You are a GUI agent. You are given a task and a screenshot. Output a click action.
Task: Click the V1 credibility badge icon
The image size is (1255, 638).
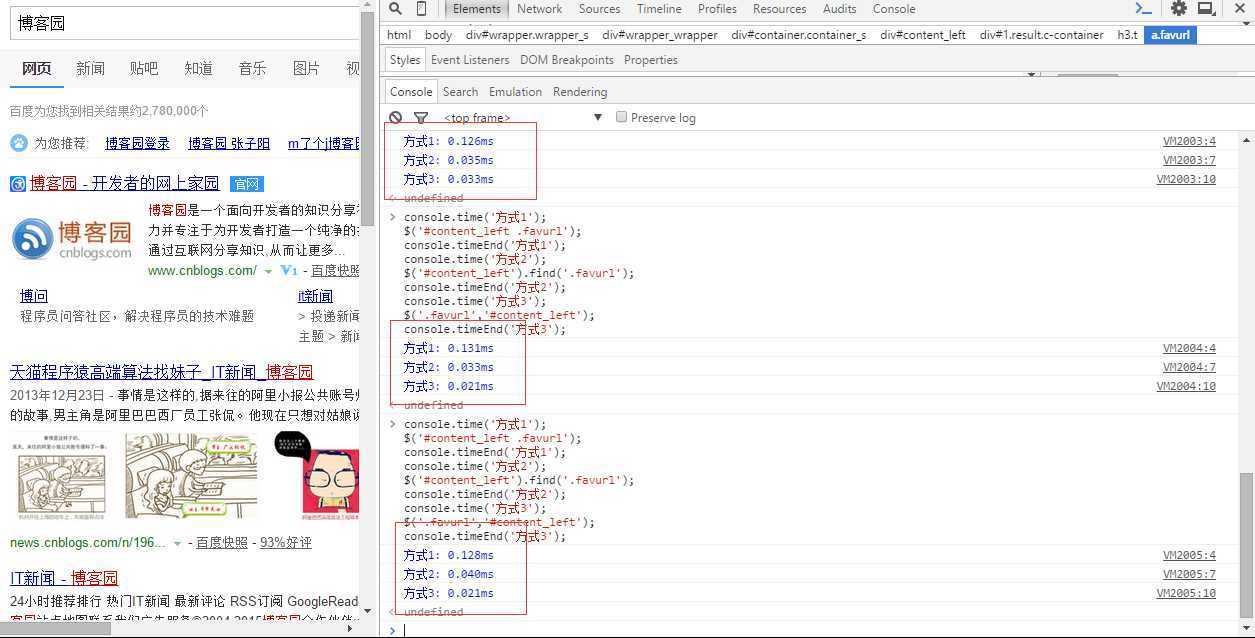click(288, 271)
